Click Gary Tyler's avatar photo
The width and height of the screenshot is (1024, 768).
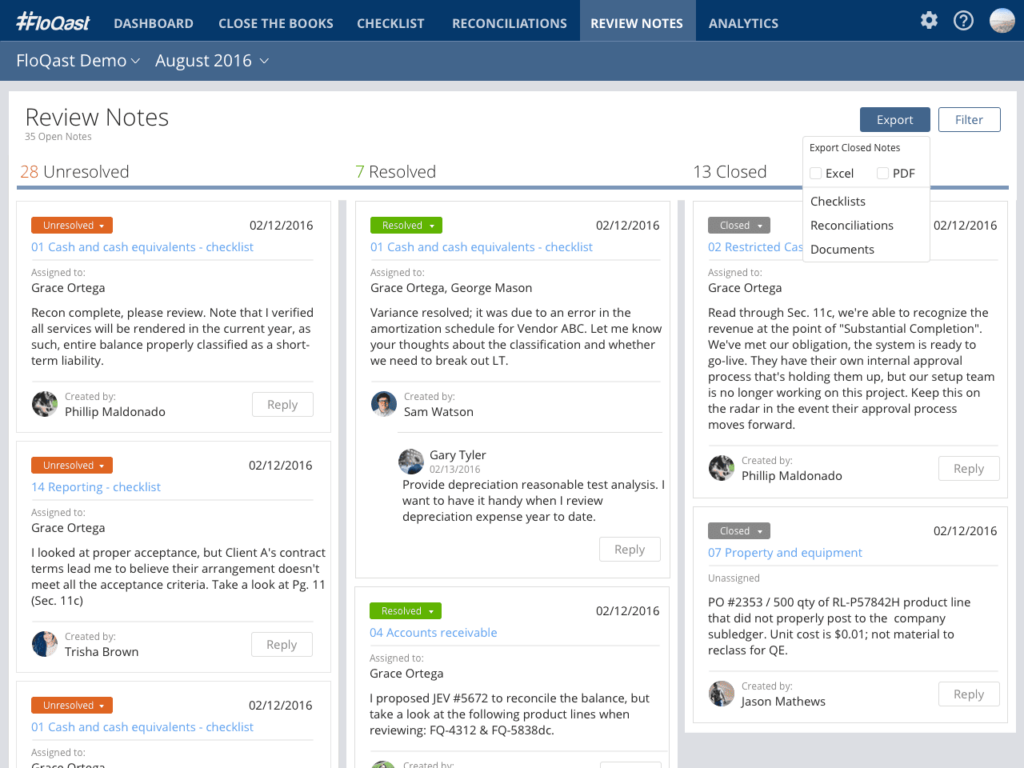coord(411,461)
